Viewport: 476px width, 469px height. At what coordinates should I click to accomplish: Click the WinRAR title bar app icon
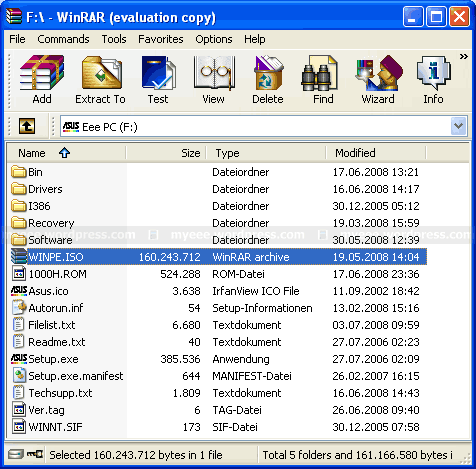pos(14,16)
